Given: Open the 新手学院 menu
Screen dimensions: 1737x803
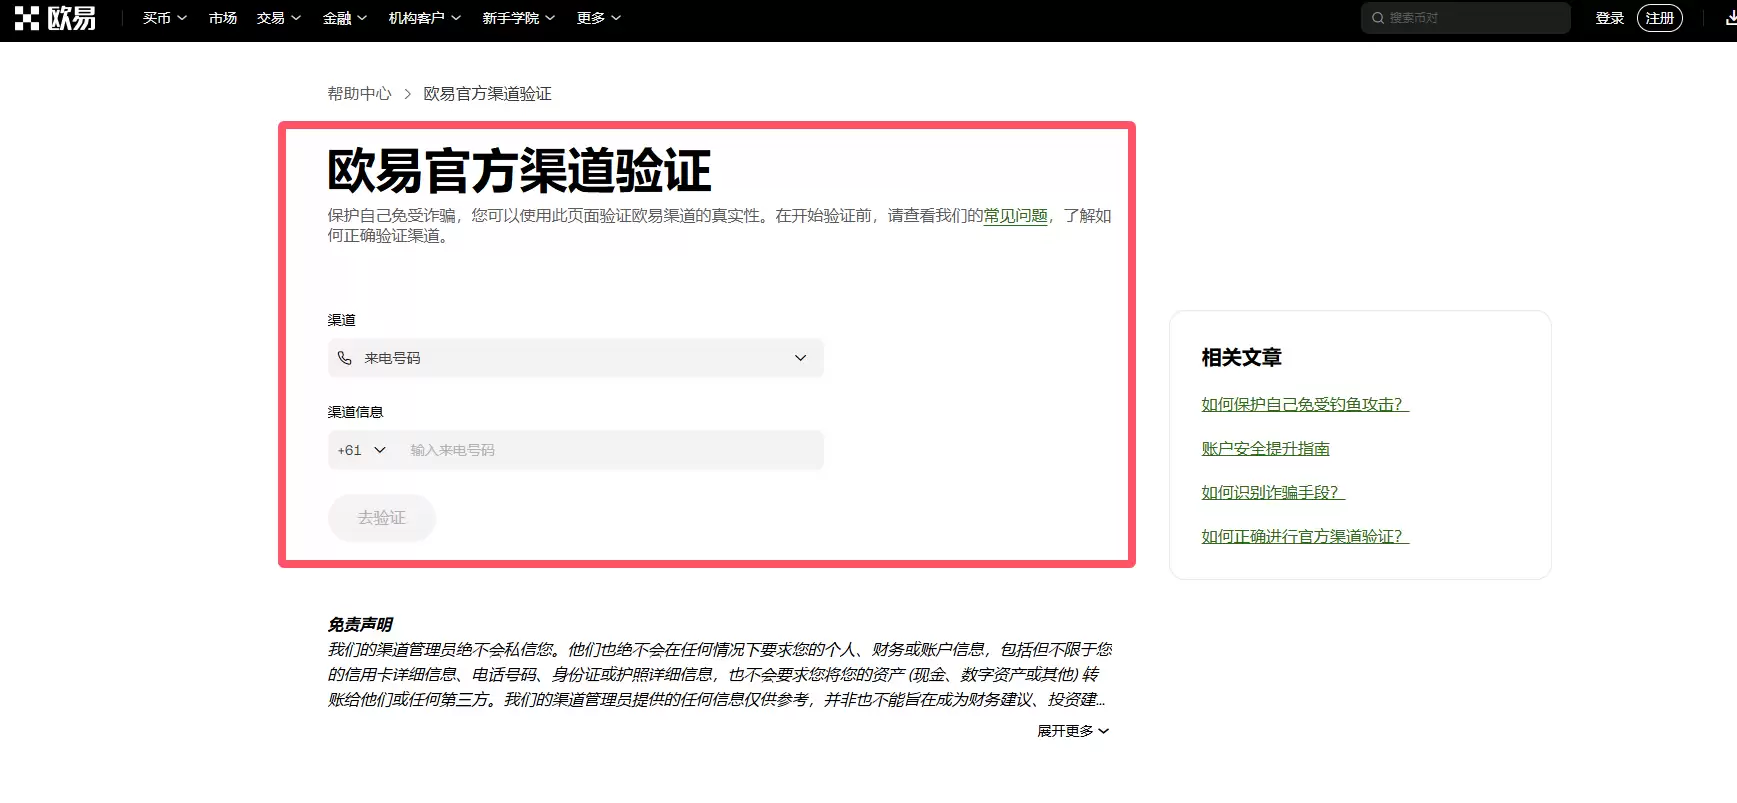Looking at the screenshot, I should click(519, 18).
